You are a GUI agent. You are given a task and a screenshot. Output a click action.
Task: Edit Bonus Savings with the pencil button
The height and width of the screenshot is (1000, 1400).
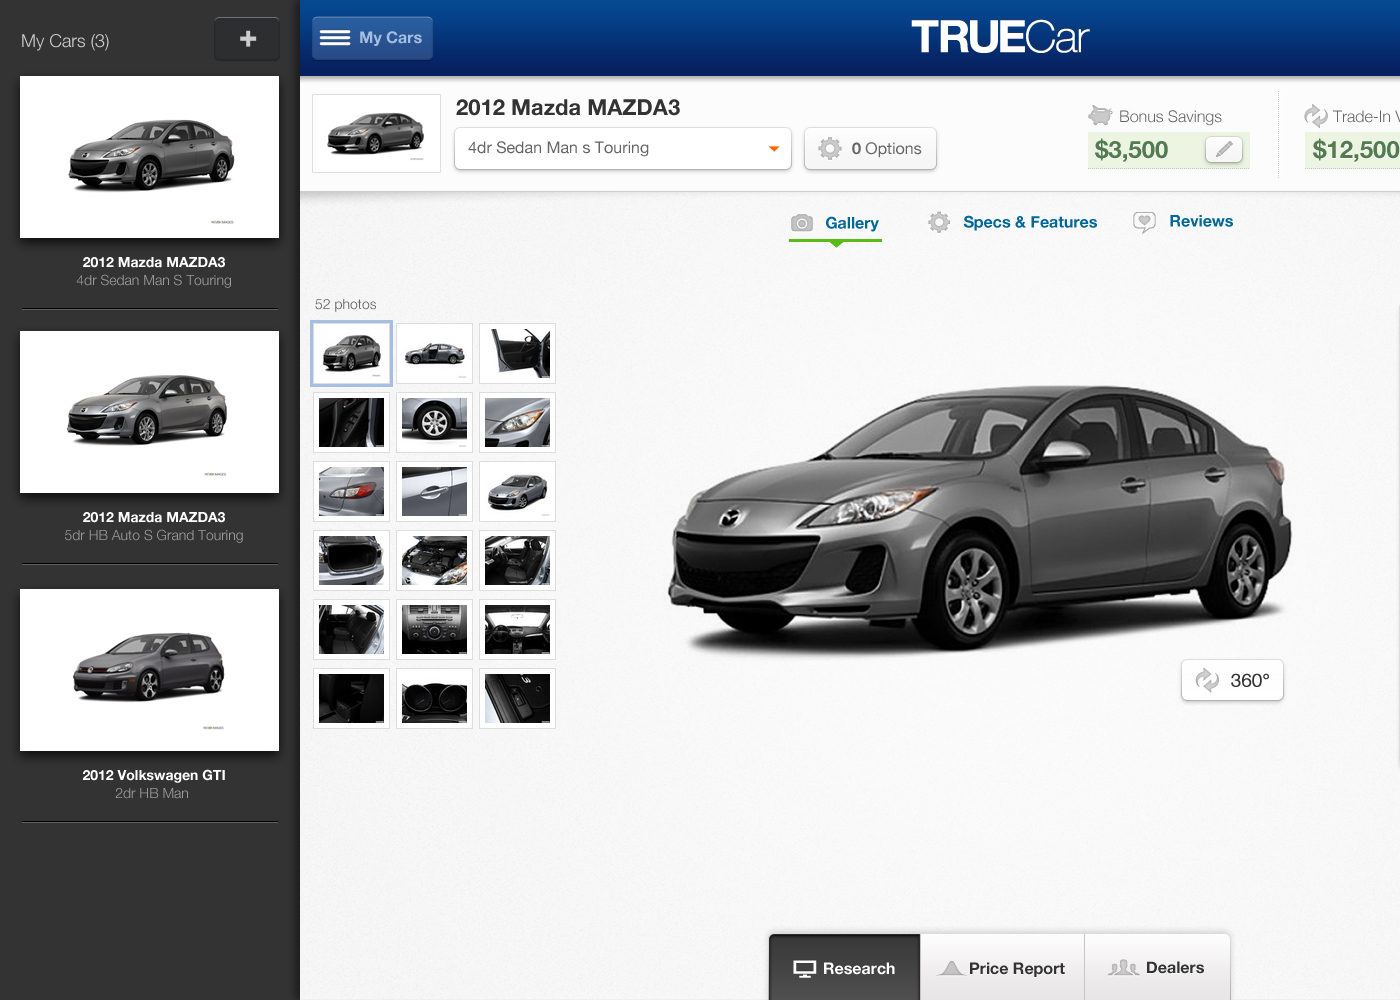(x=1224, y=150)
